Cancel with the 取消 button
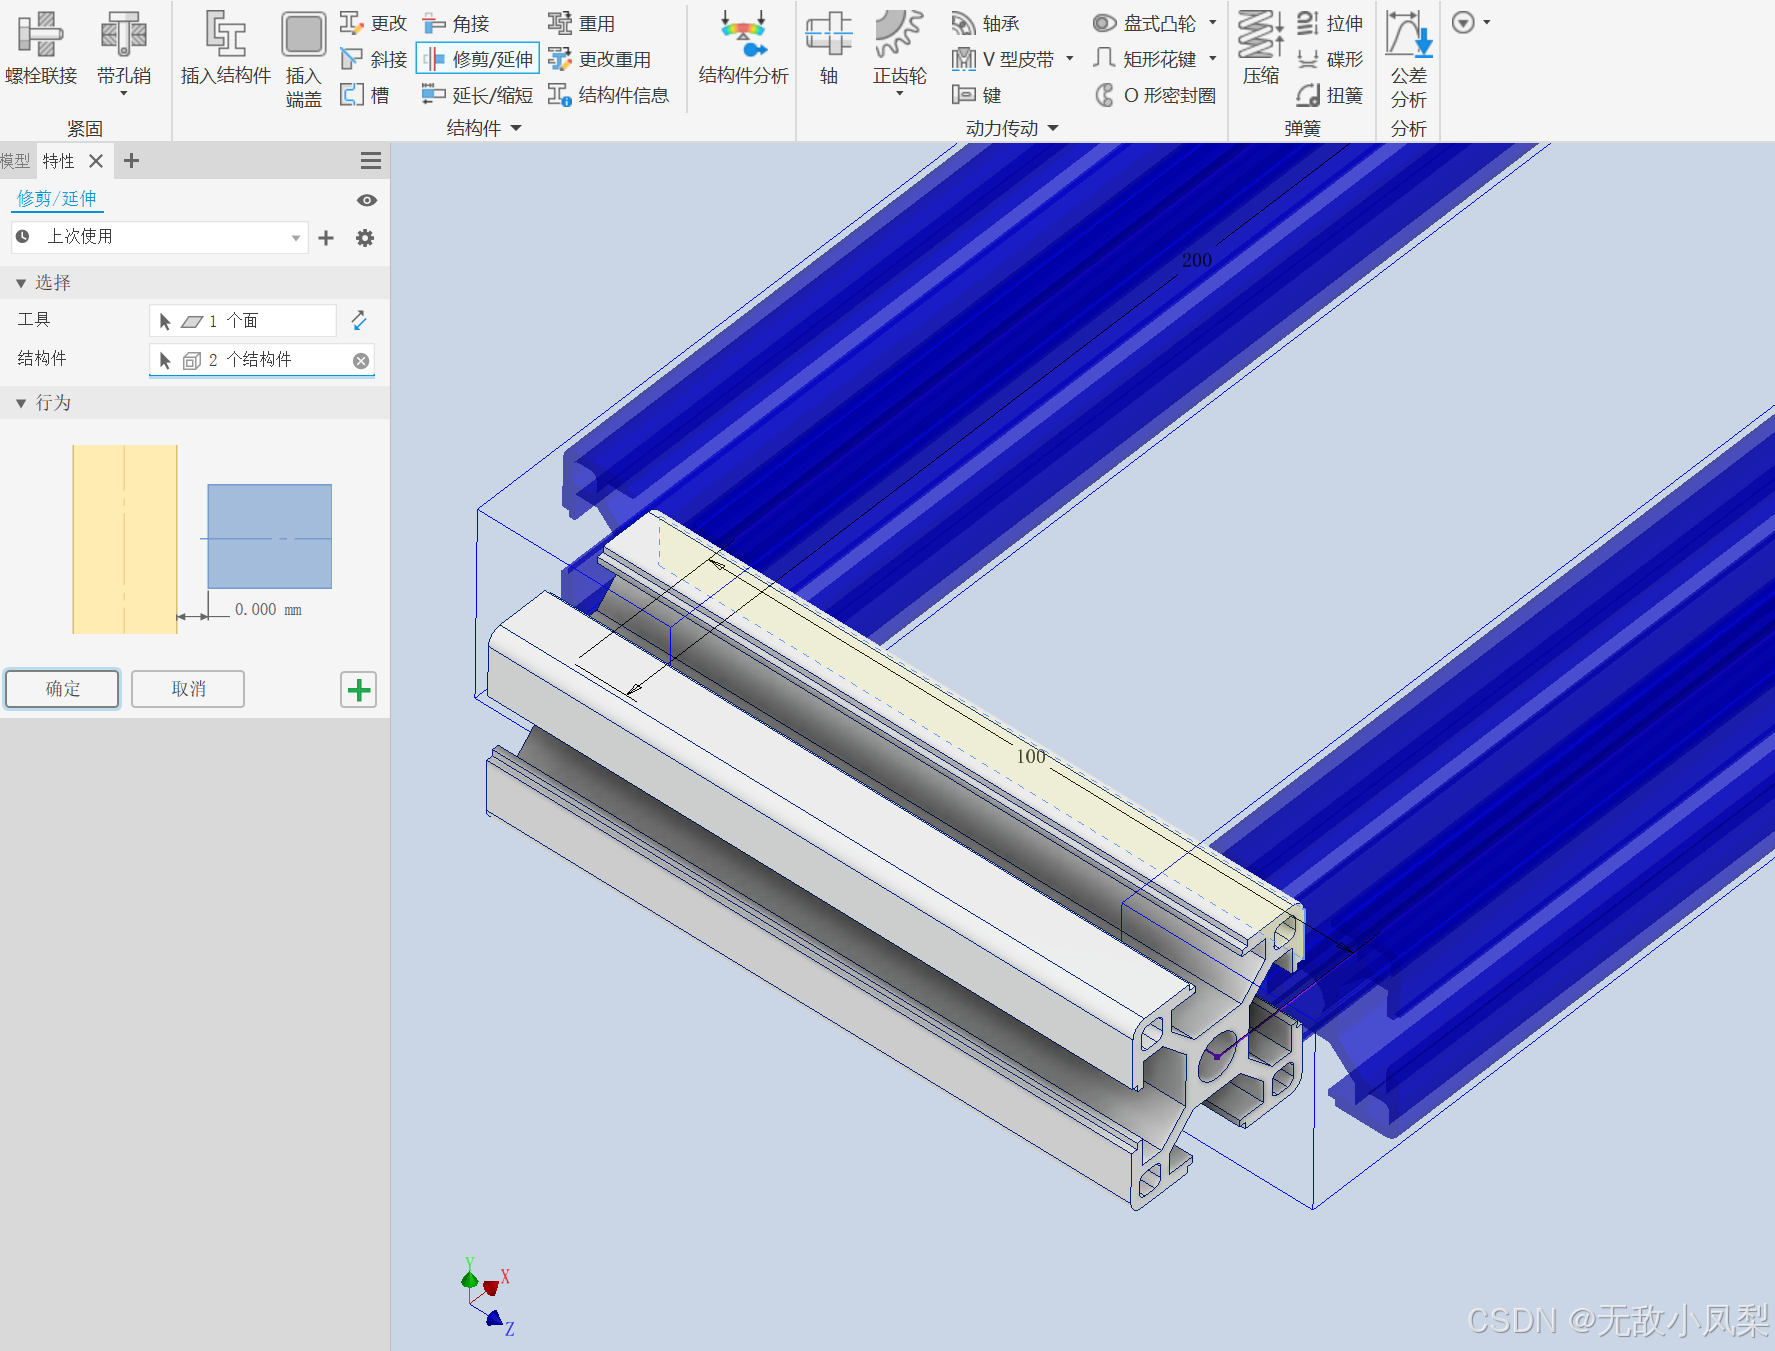The image size is (1775, 1351). (x=188, y=689)
